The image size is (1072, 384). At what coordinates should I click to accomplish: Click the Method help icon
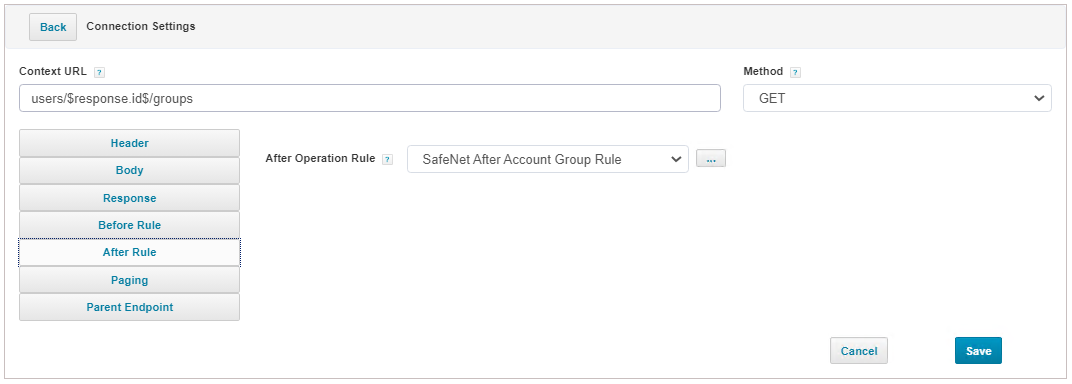coord(795,72)
